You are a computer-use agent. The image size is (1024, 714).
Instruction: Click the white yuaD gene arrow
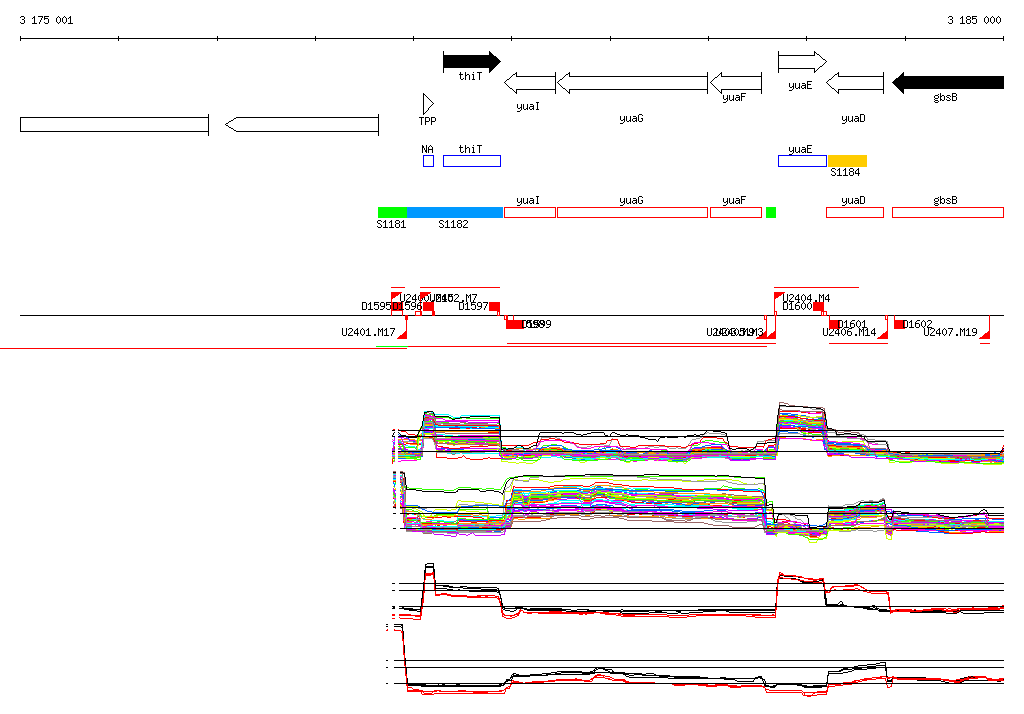click(854, 83)
